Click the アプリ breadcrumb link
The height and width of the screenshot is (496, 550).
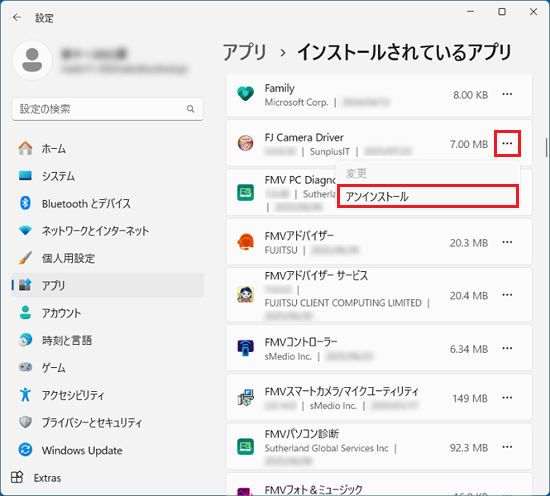click(244, 52)
